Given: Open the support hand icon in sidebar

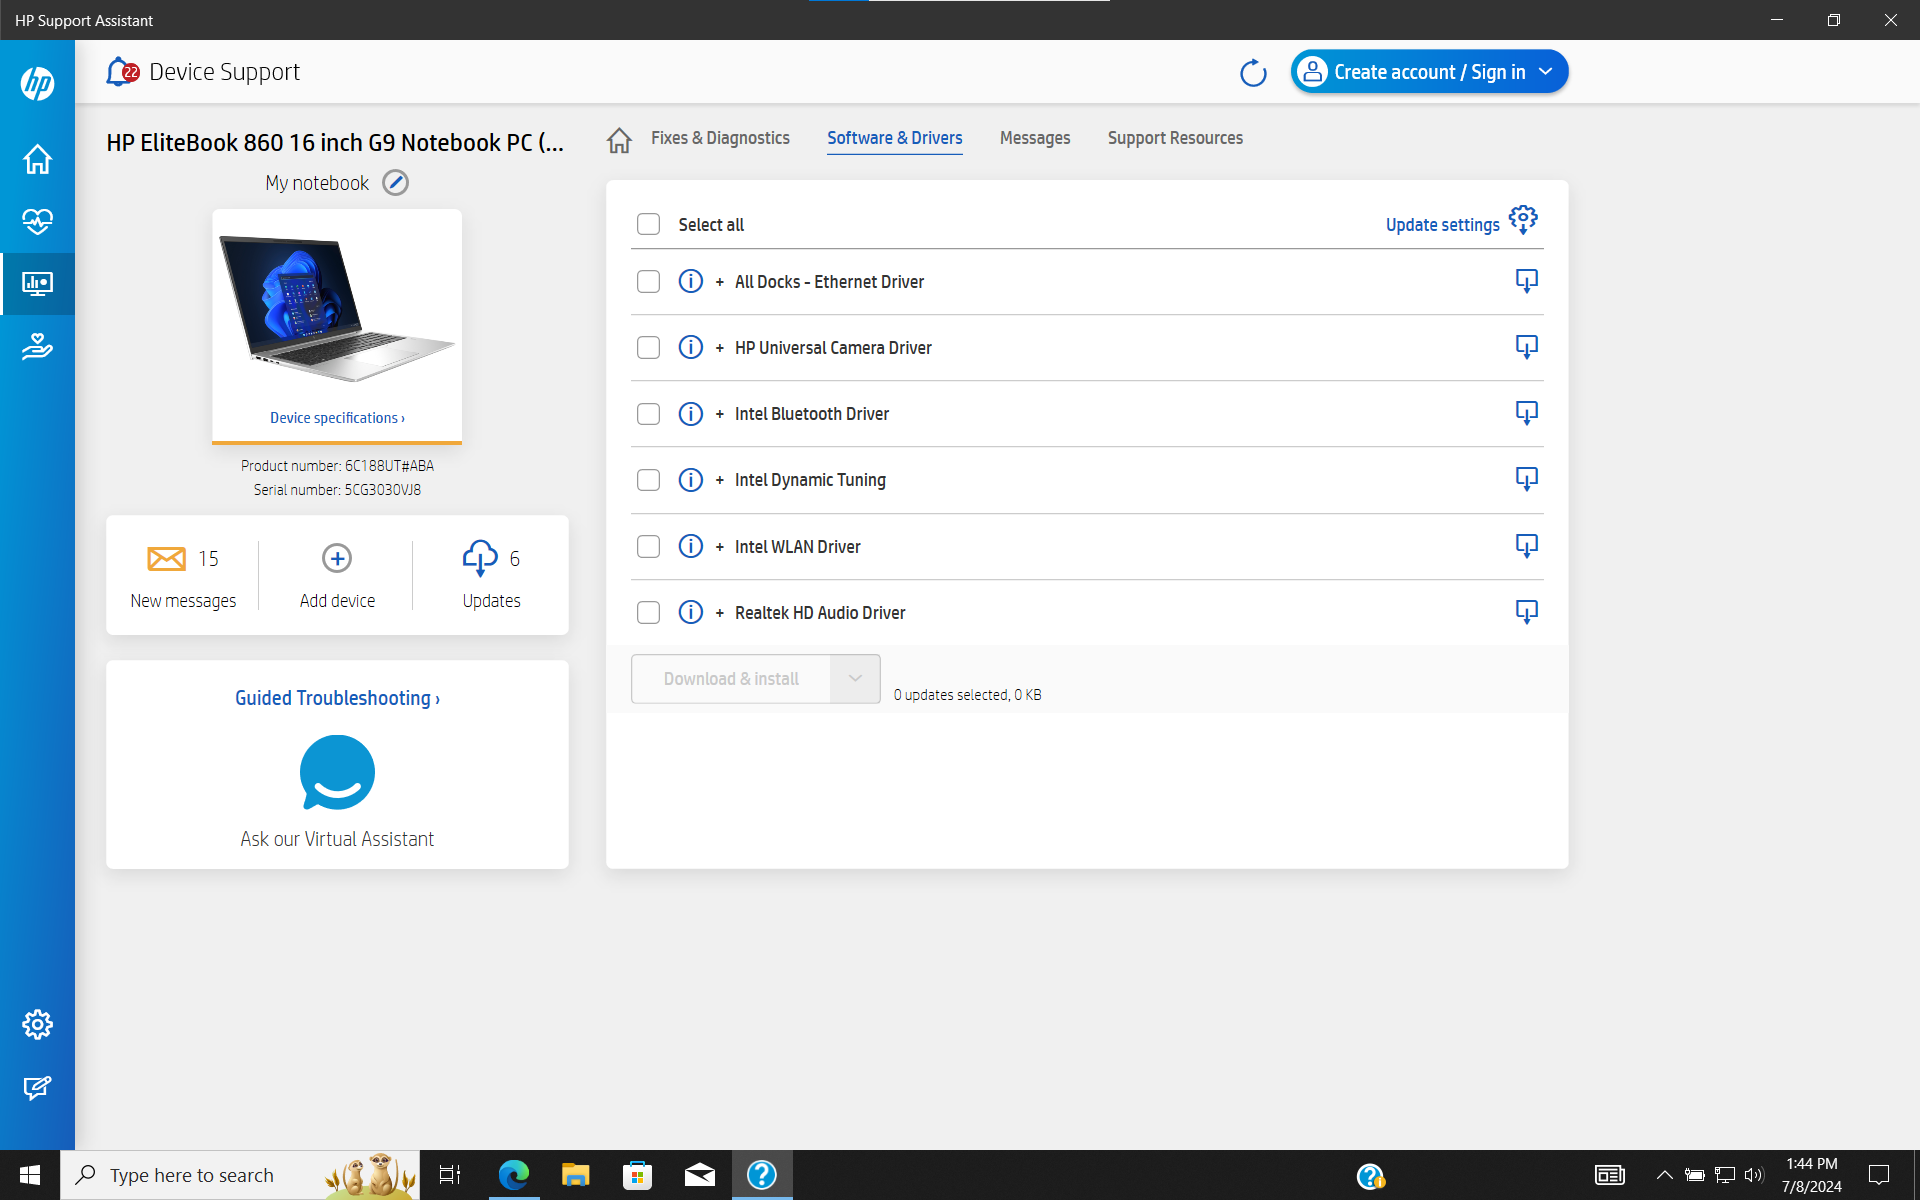Looking at the screenshot, I should (x=37, y=347).
